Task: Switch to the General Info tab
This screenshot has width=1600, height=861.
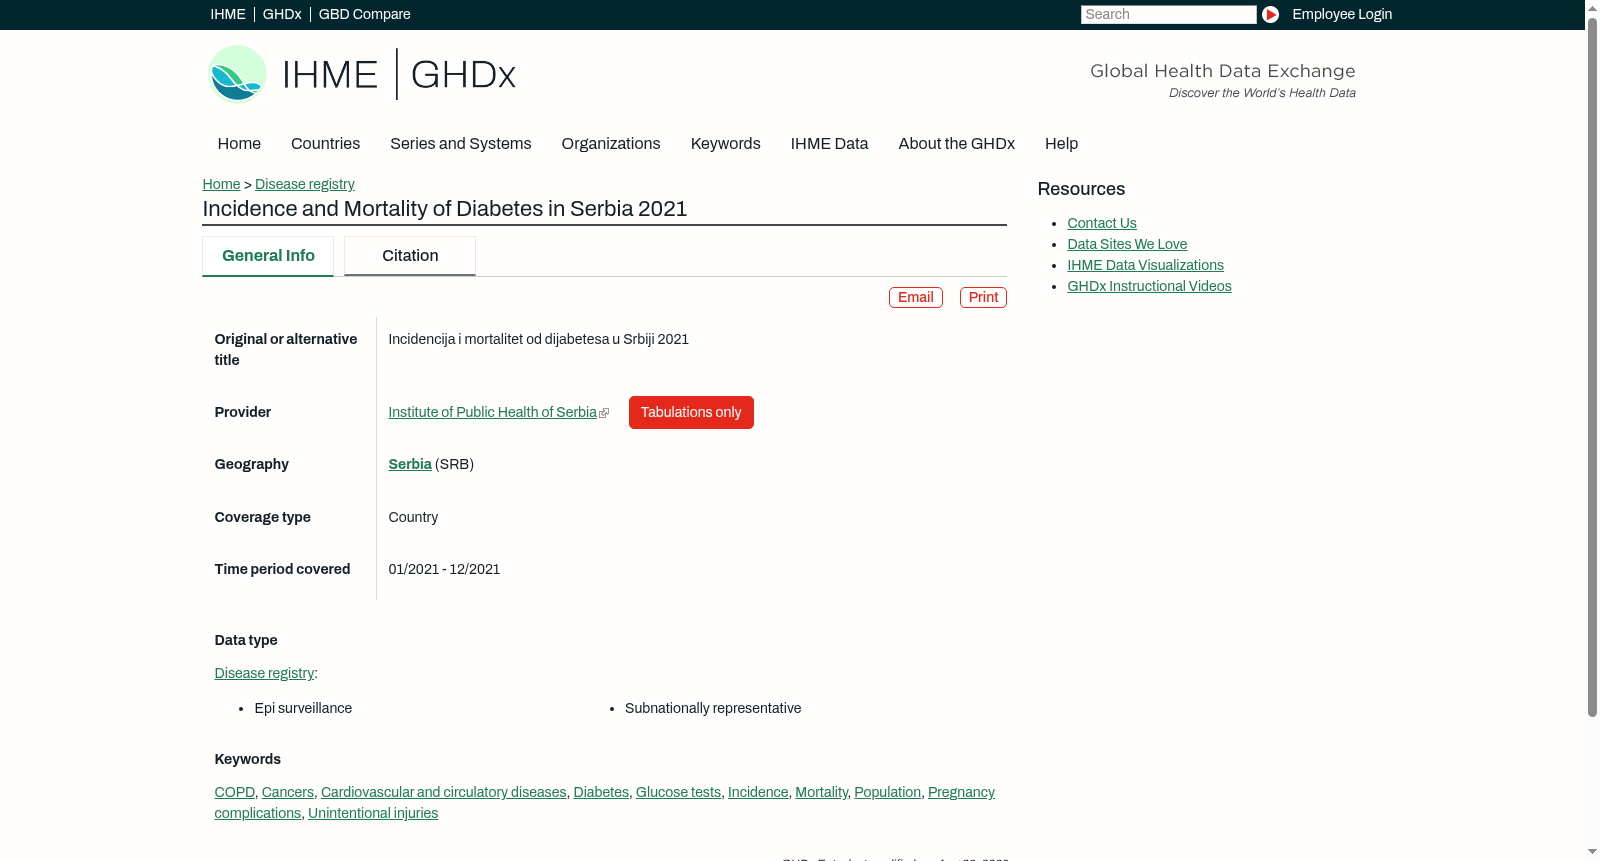Action: [x=268, y=256]
